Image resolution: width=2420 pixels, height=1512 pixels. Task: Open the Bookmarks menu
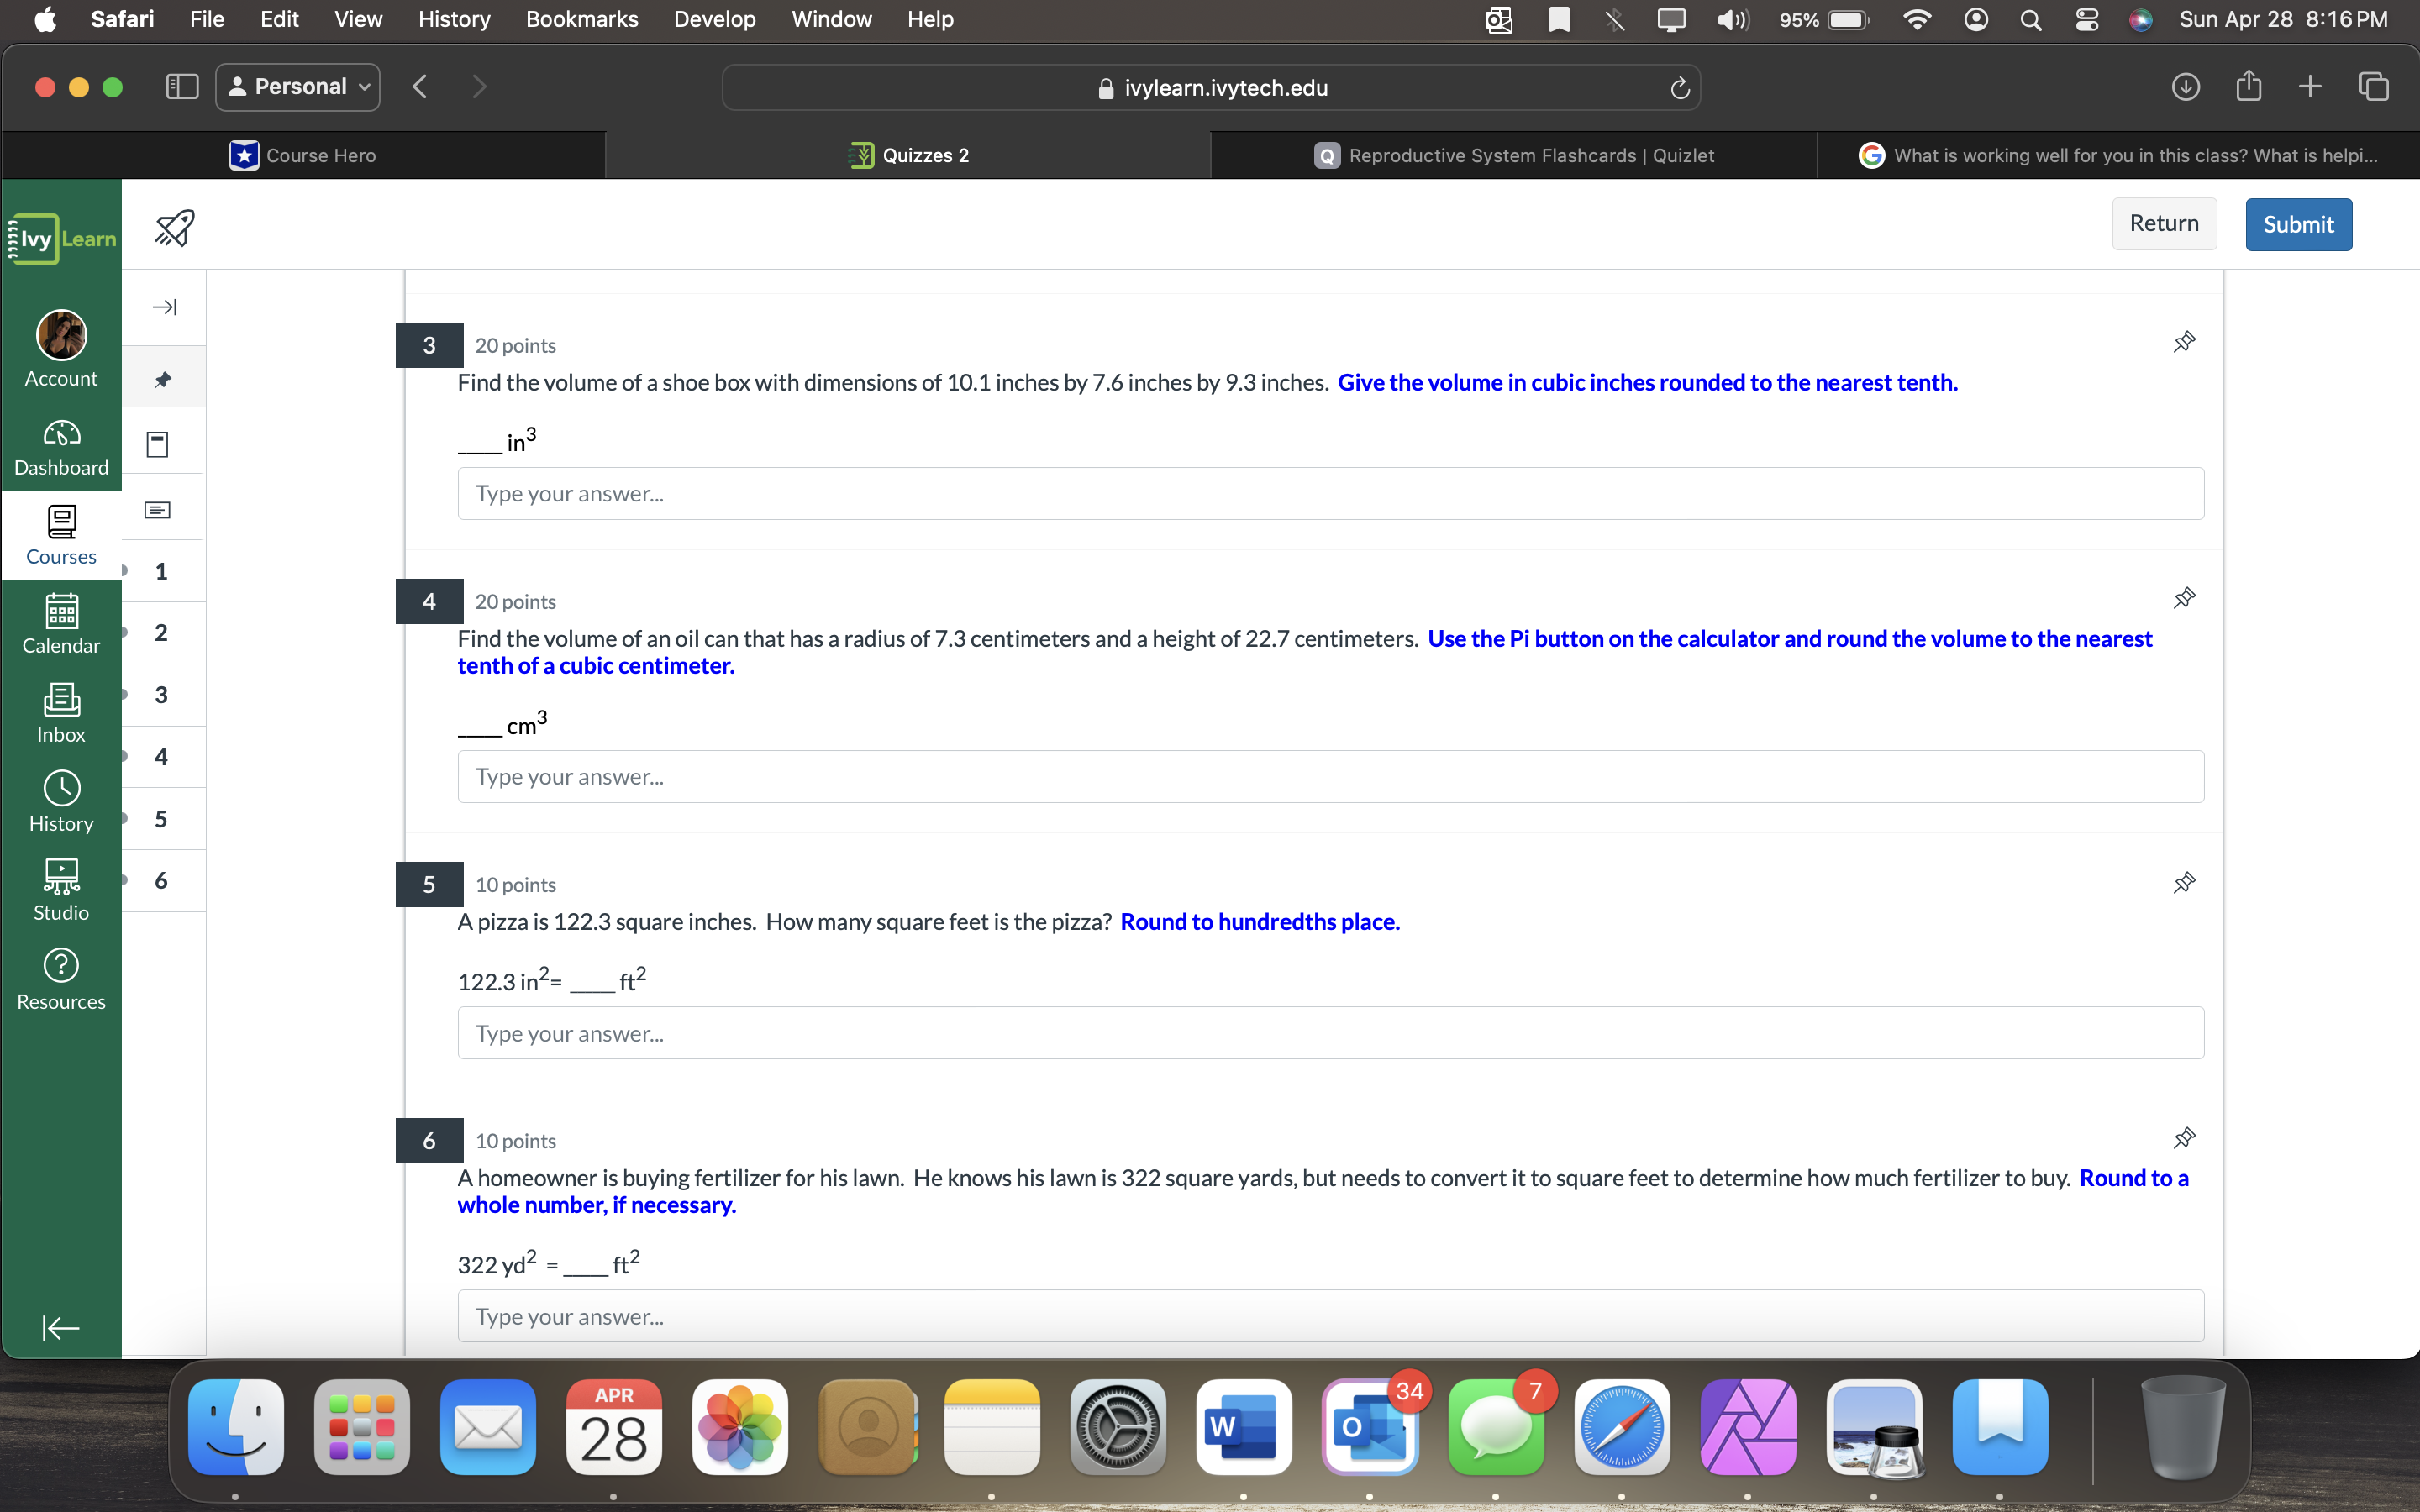581,19
